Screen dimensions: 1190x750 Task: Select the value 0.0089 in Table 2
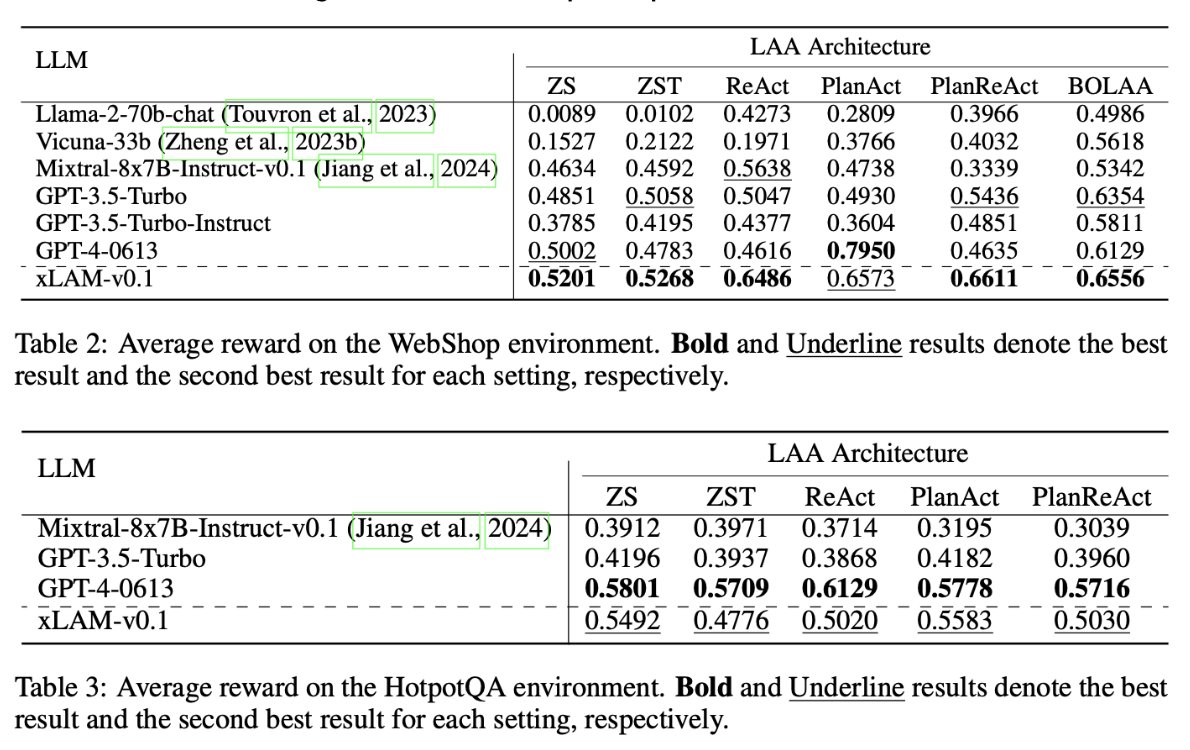pyautogui.click(x=562, y=115)
